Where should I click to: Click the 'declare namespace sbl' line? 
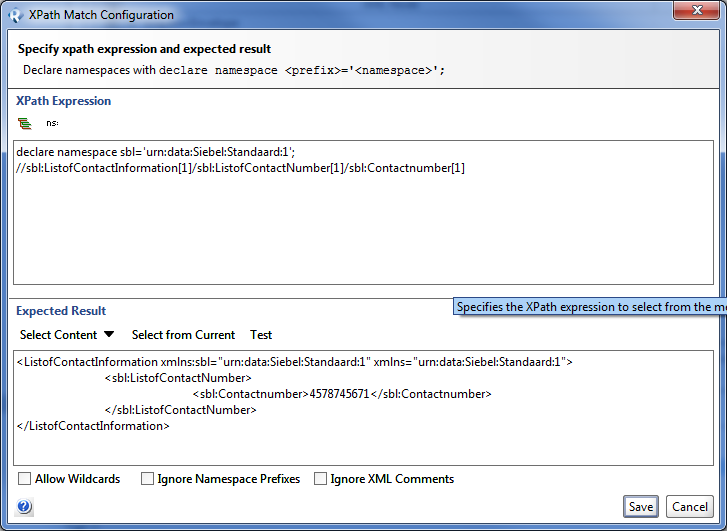[x=155, y=151]
